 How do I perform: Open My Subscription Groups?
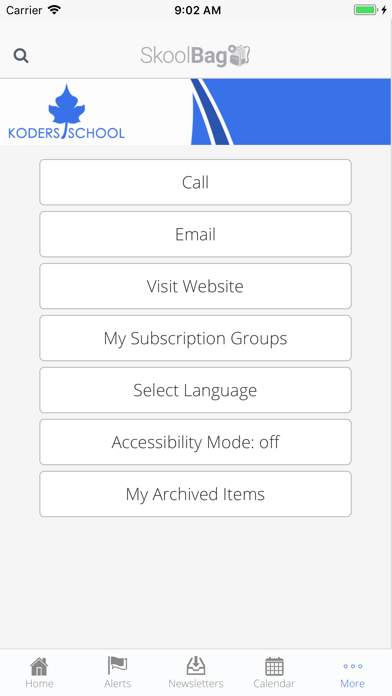click(195, 338)
